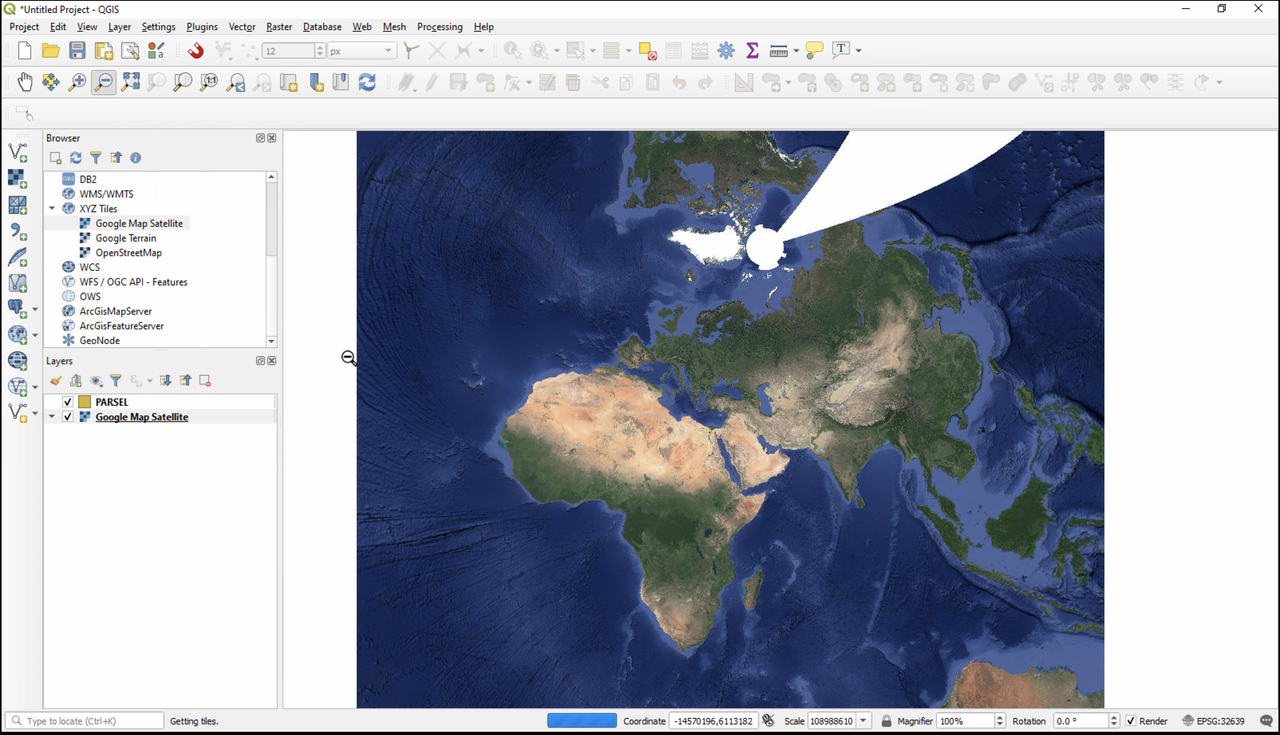The image size is (1280, 735).
Task: Open the Vector menu
Action: [242, 27]
